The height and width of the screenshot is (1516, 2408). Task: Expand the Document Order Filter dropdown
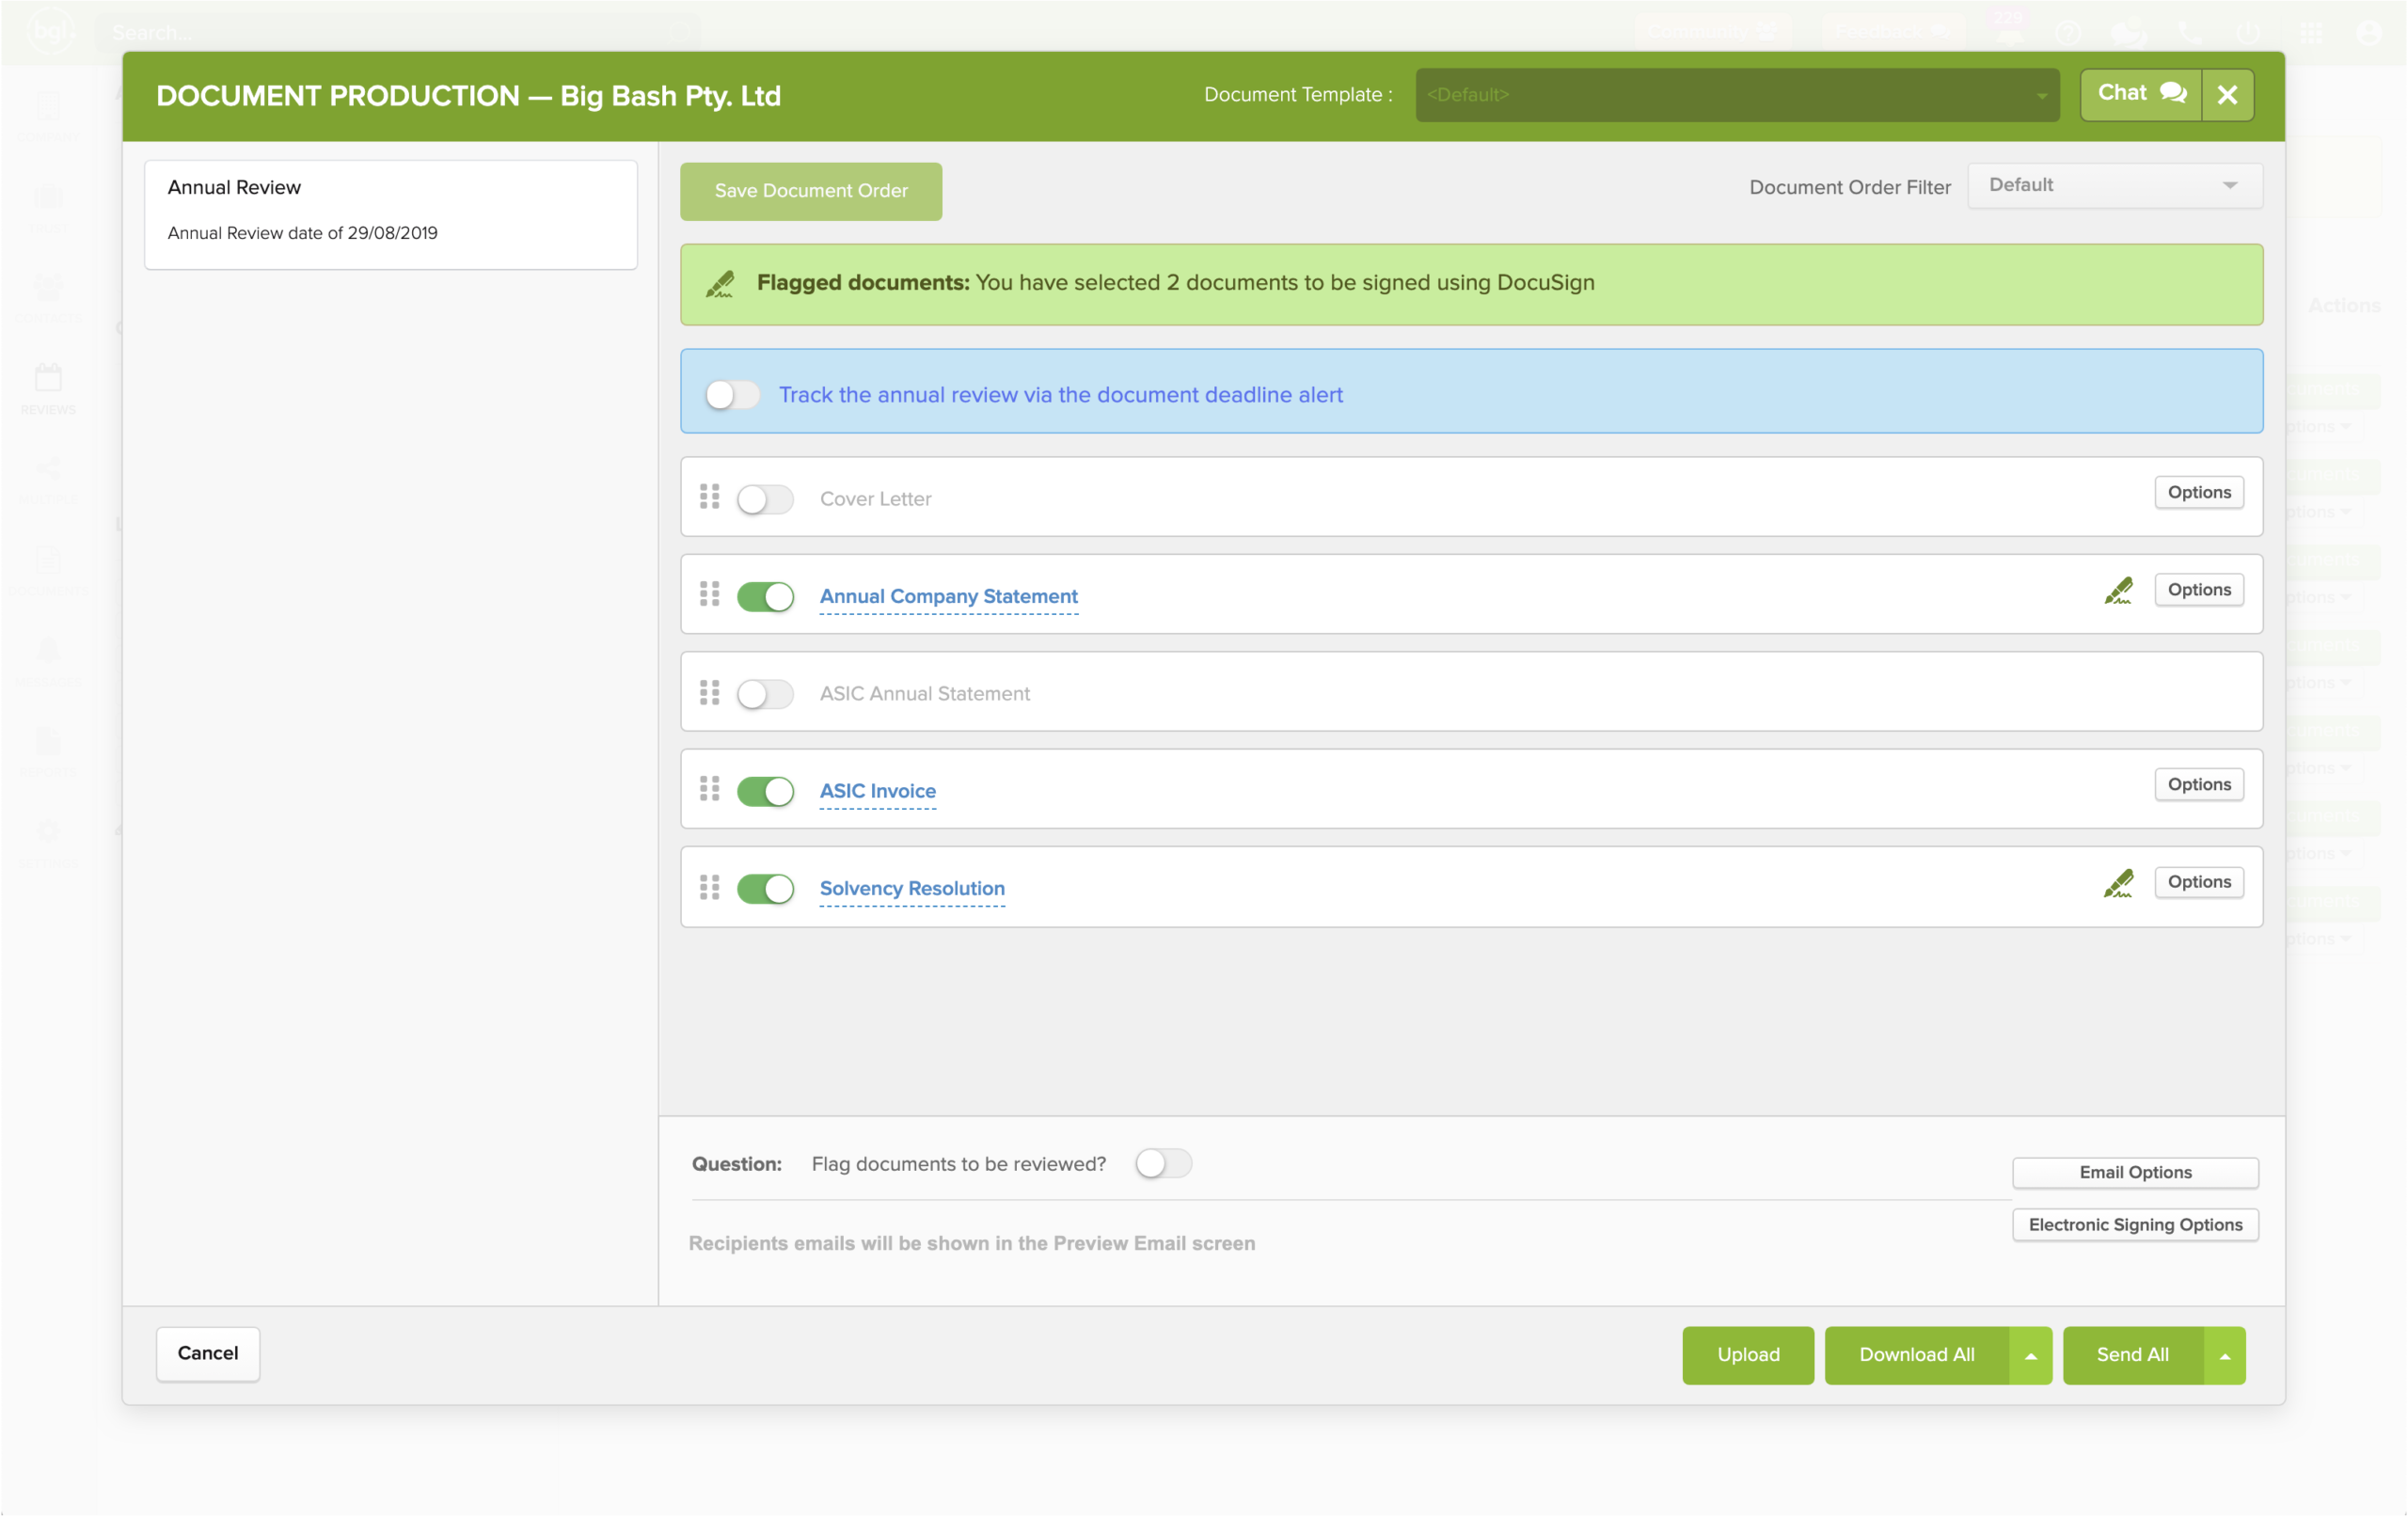click(x=2114, y=186)
